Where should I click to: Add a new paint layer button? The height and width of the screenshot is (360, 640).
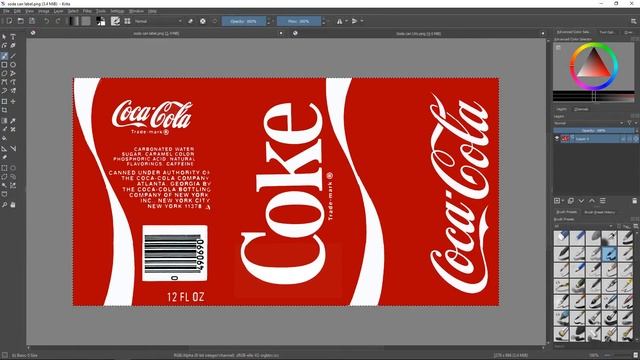pos(557,200)
